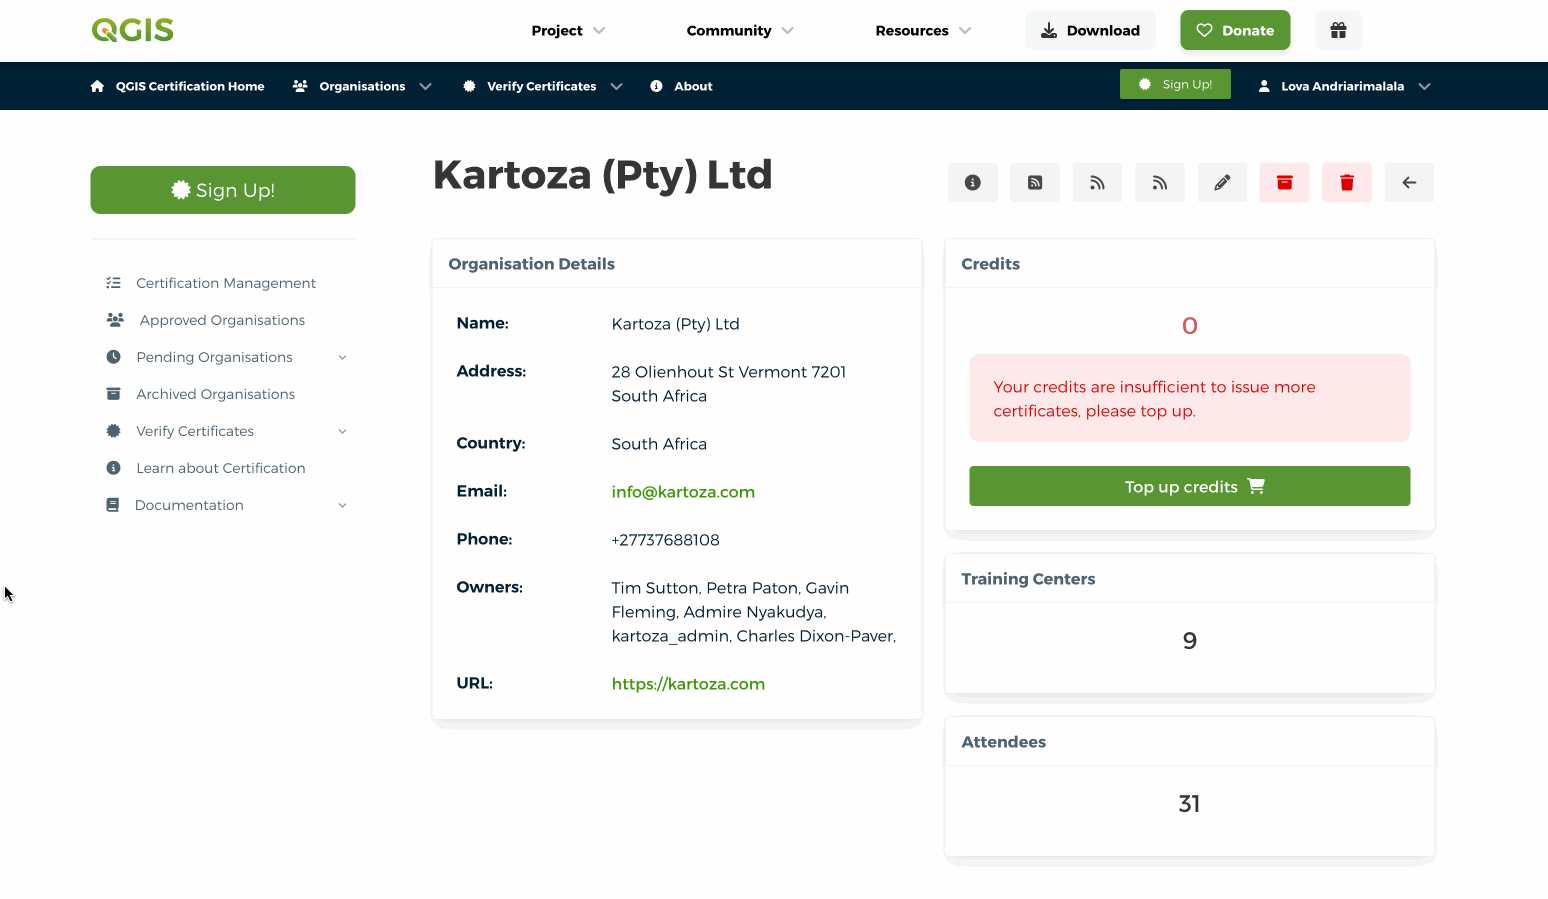Click the large green Sign Up! sidebar button

click(223, 190)
